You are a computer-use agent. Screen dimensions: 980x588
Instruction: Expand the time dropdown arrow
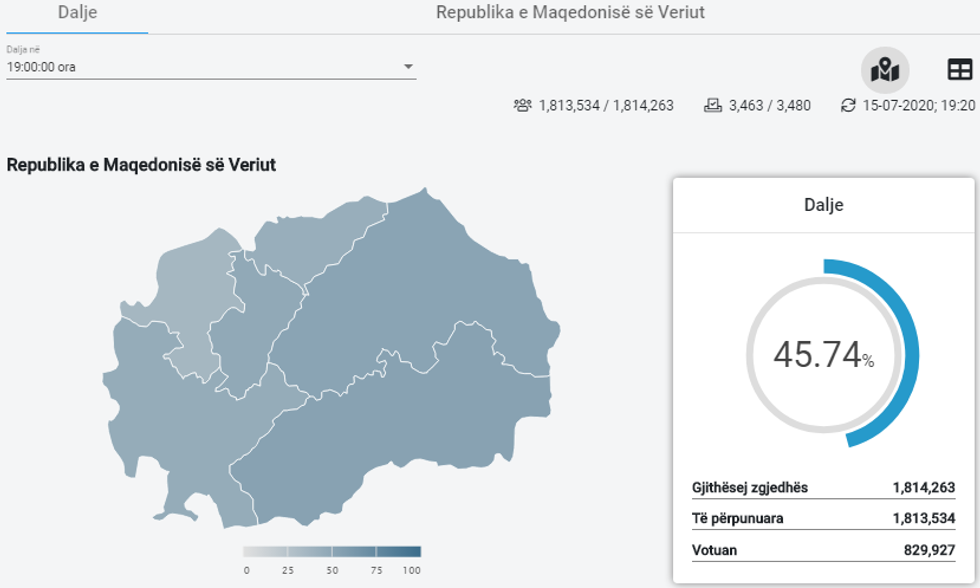click(408, 67)
